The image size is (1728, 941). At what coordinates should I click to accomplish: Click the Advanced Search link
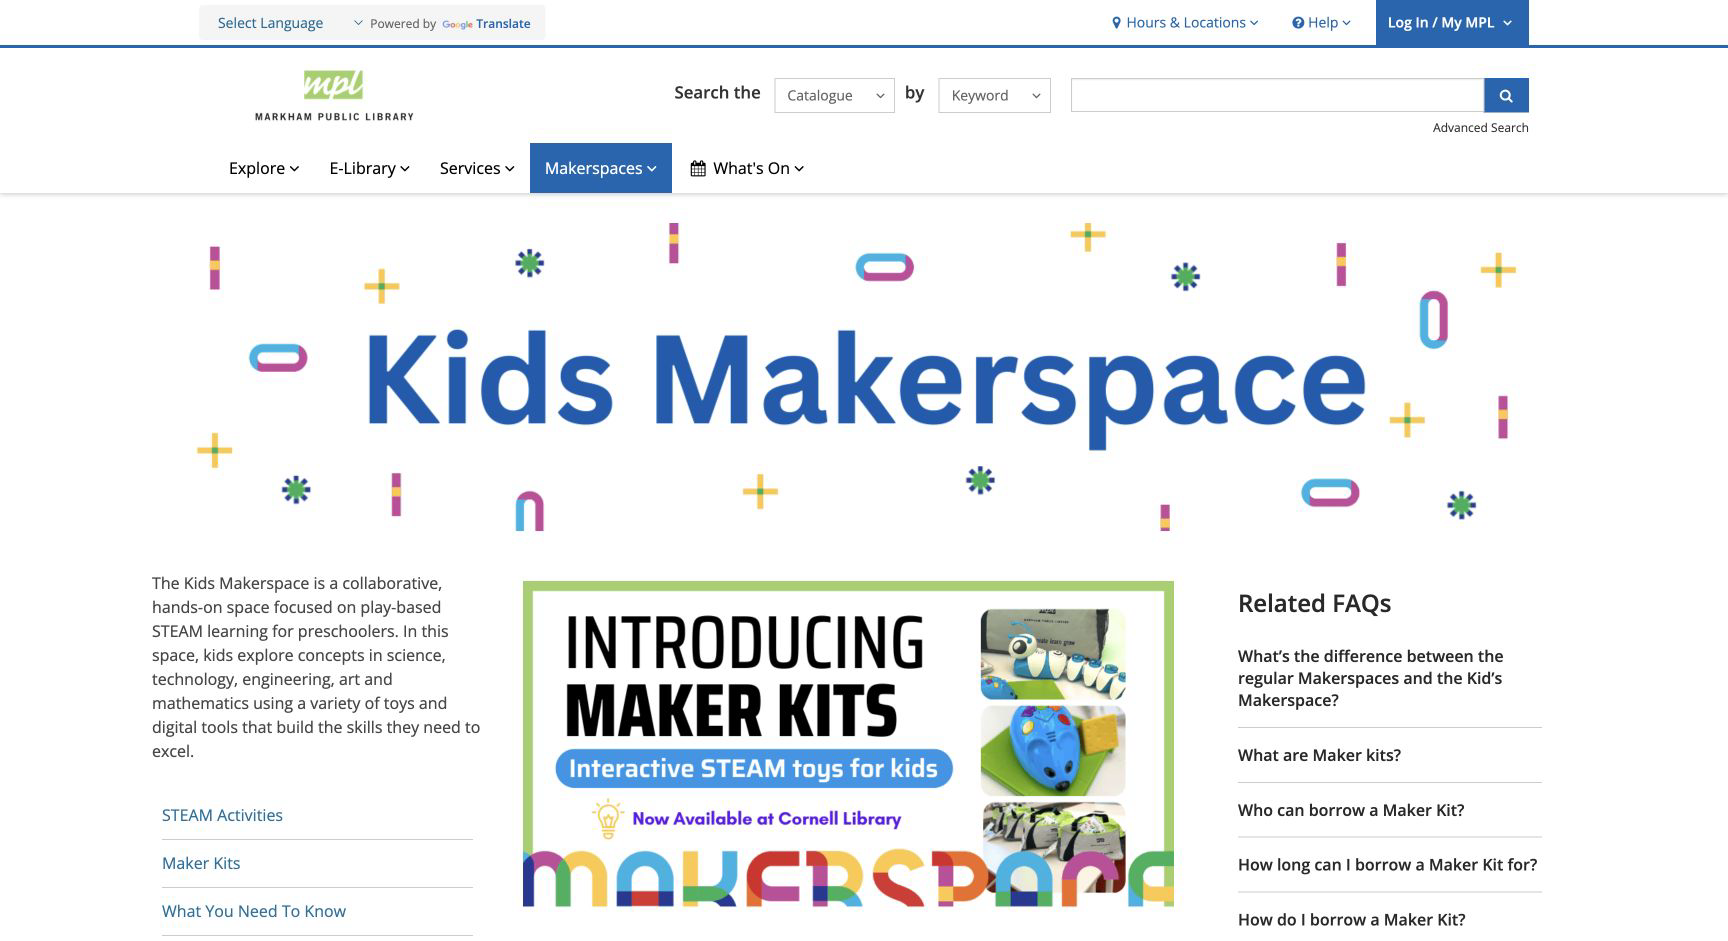[1480, 127]
